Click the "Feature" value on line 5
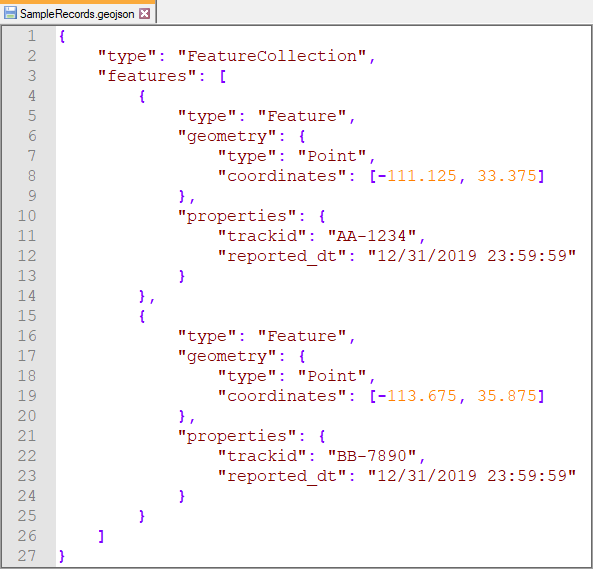593x569 pixels. 302,116
